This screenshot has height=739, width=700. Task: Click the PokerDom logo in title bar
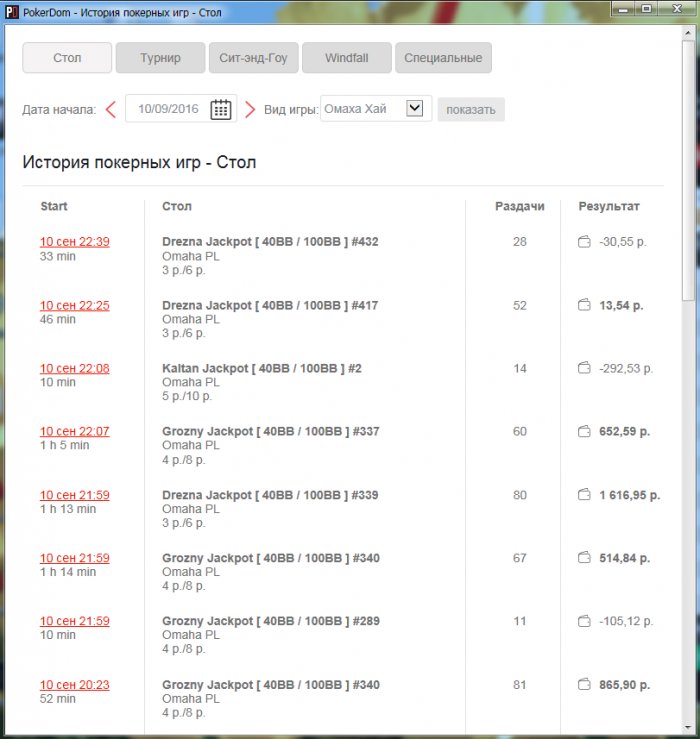12,12
